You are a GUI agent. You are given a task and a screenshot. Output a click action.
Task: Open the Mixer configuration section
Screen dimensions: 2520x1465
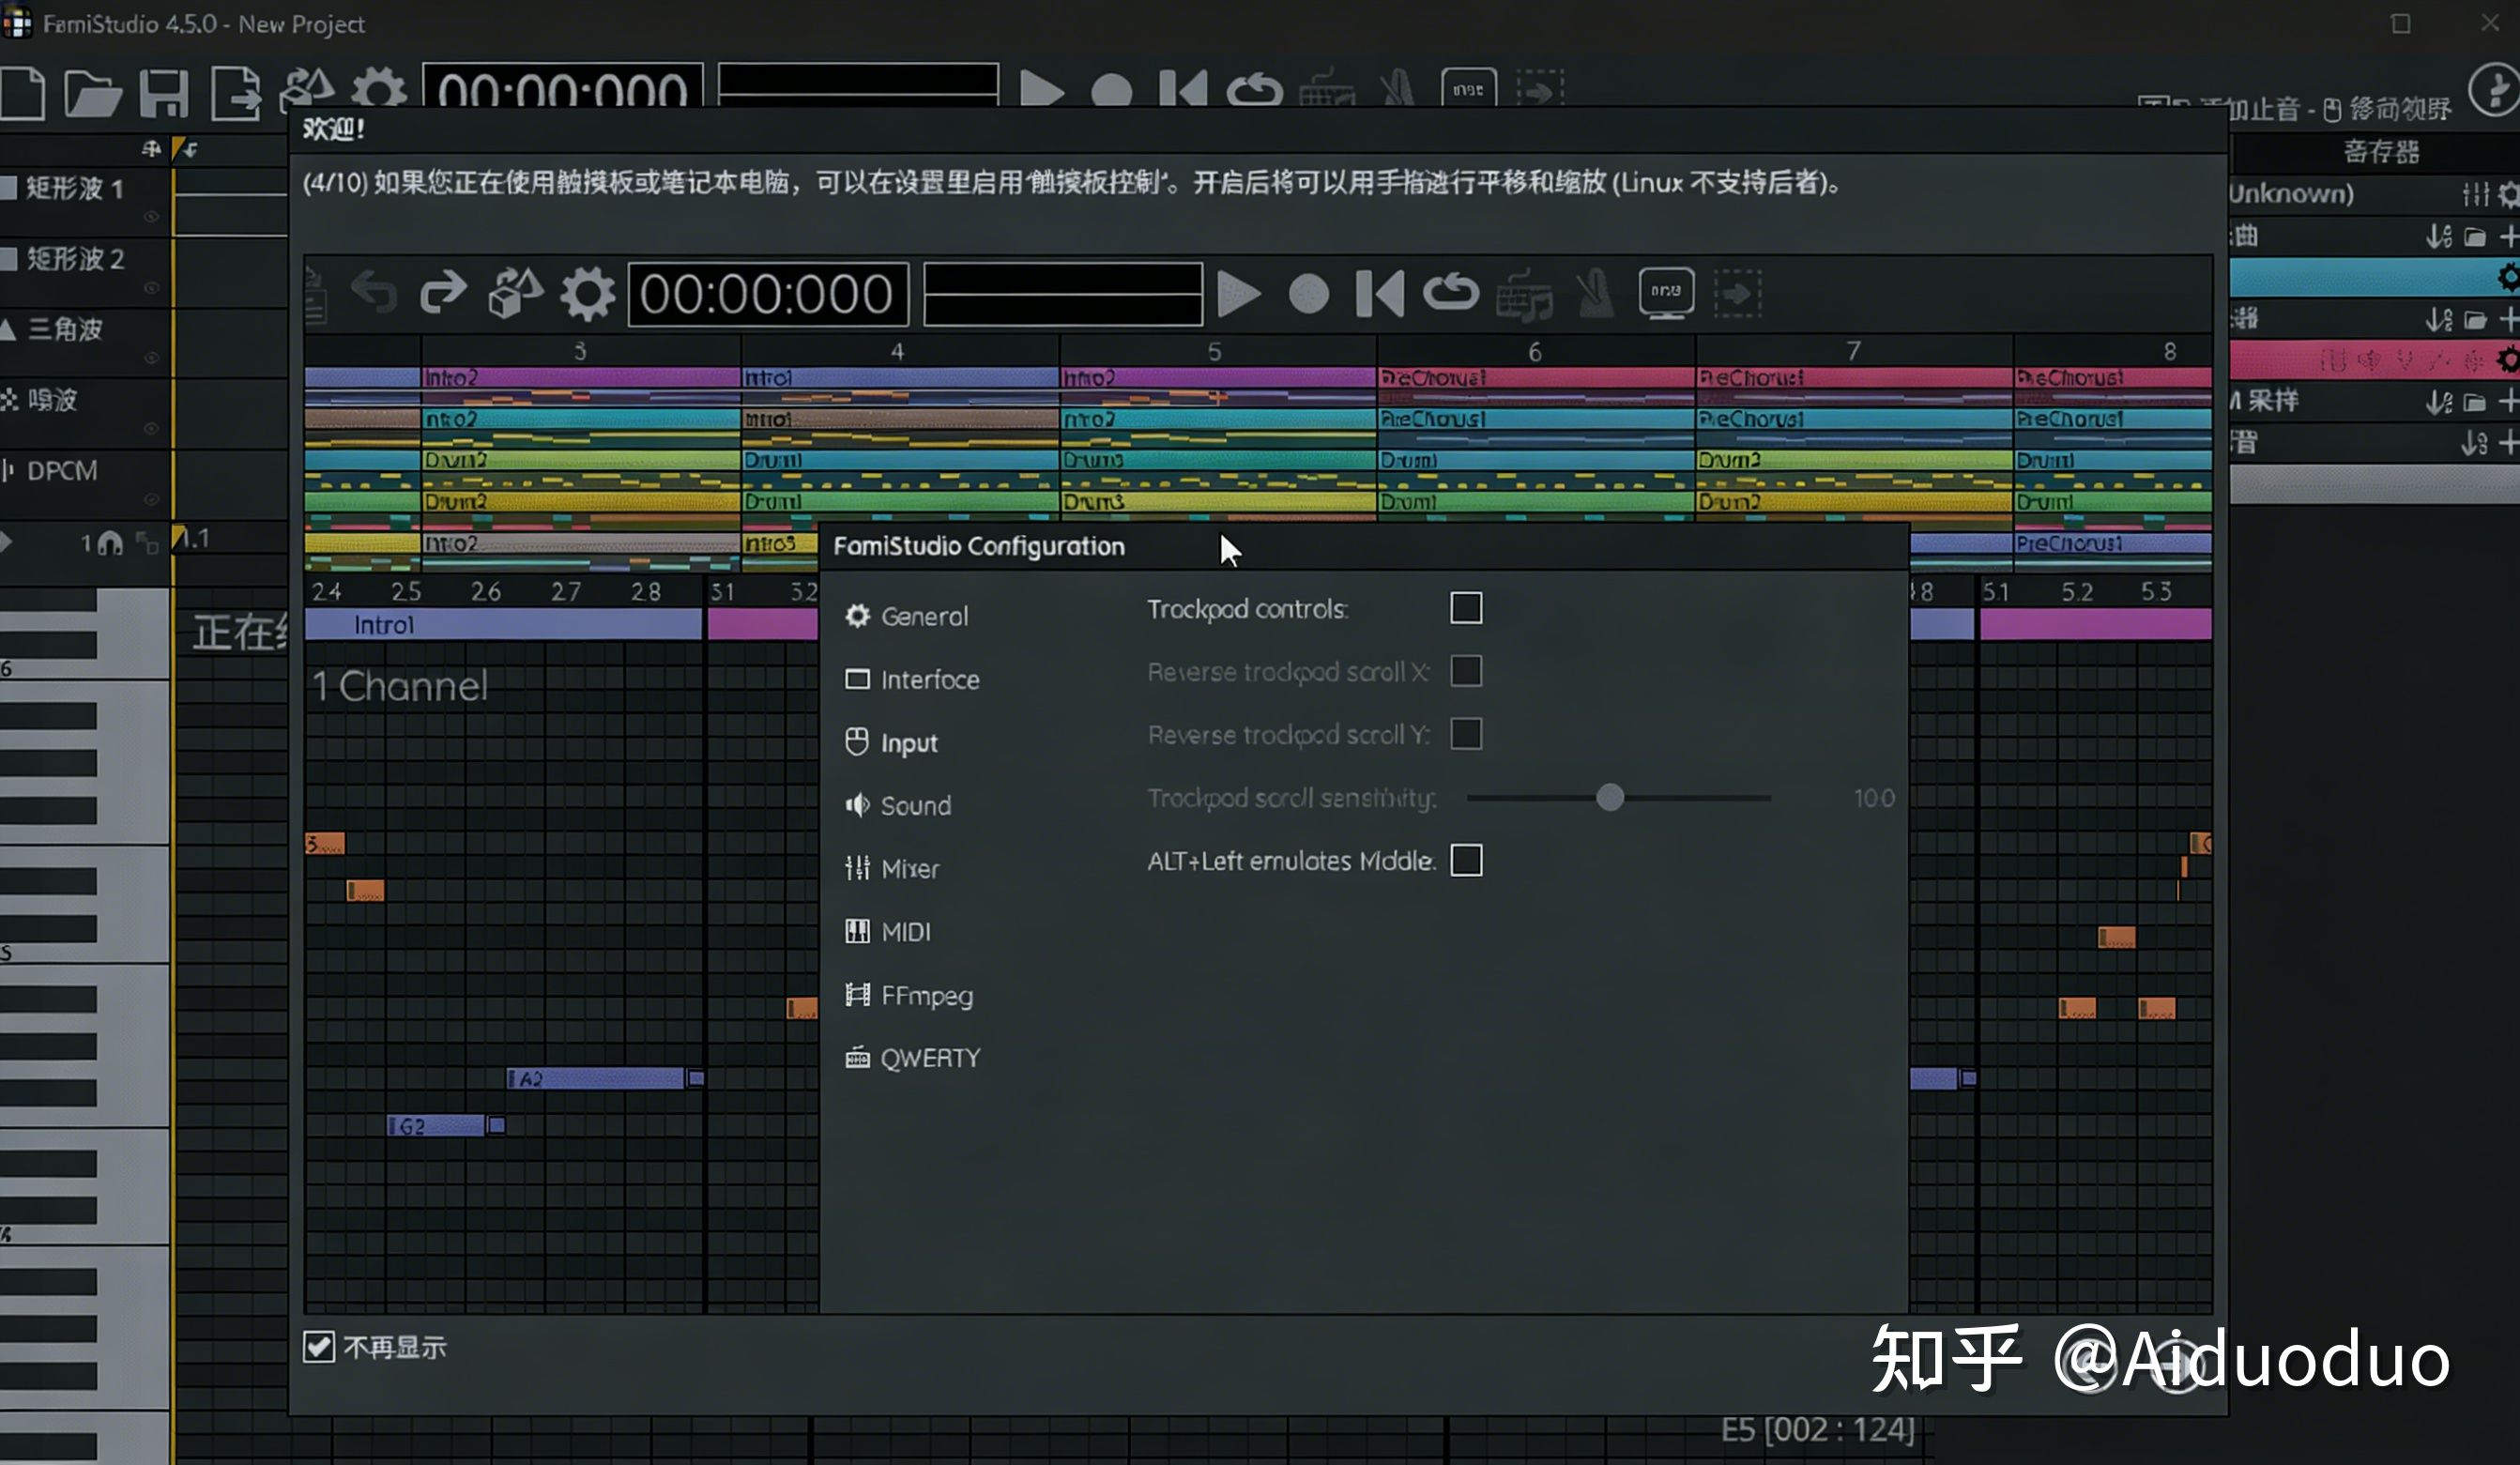(x=891, y=869)
